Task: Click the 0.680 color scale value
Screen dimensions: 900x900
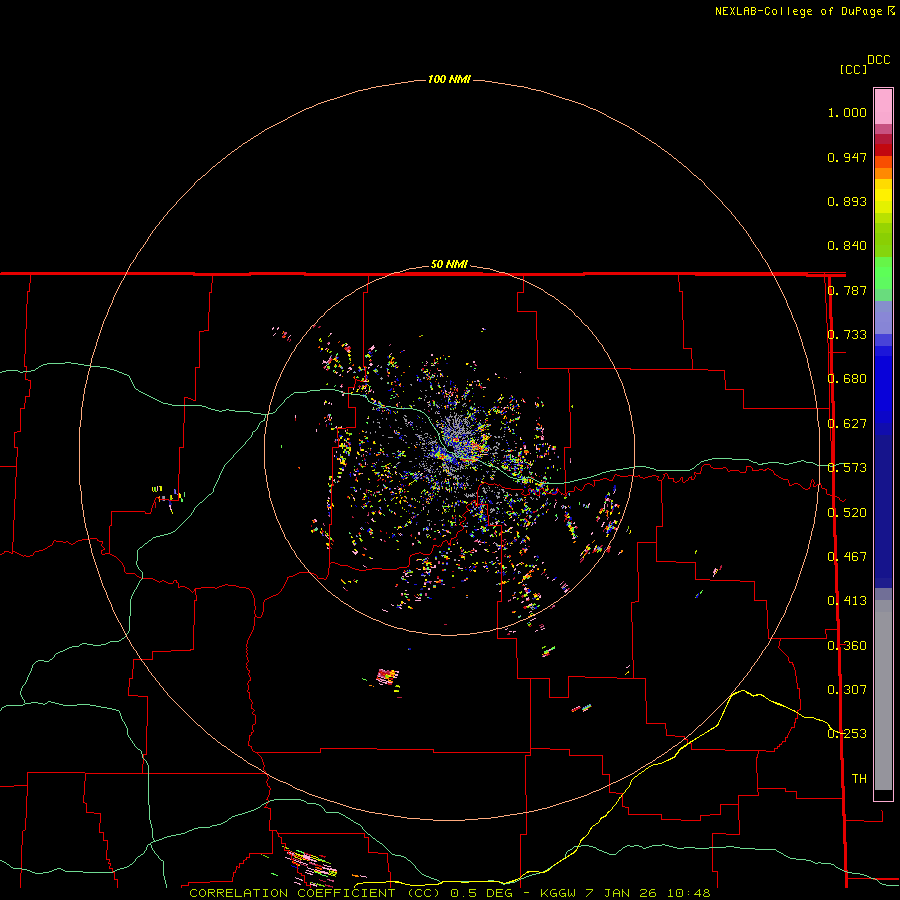Action: point(847,379)
